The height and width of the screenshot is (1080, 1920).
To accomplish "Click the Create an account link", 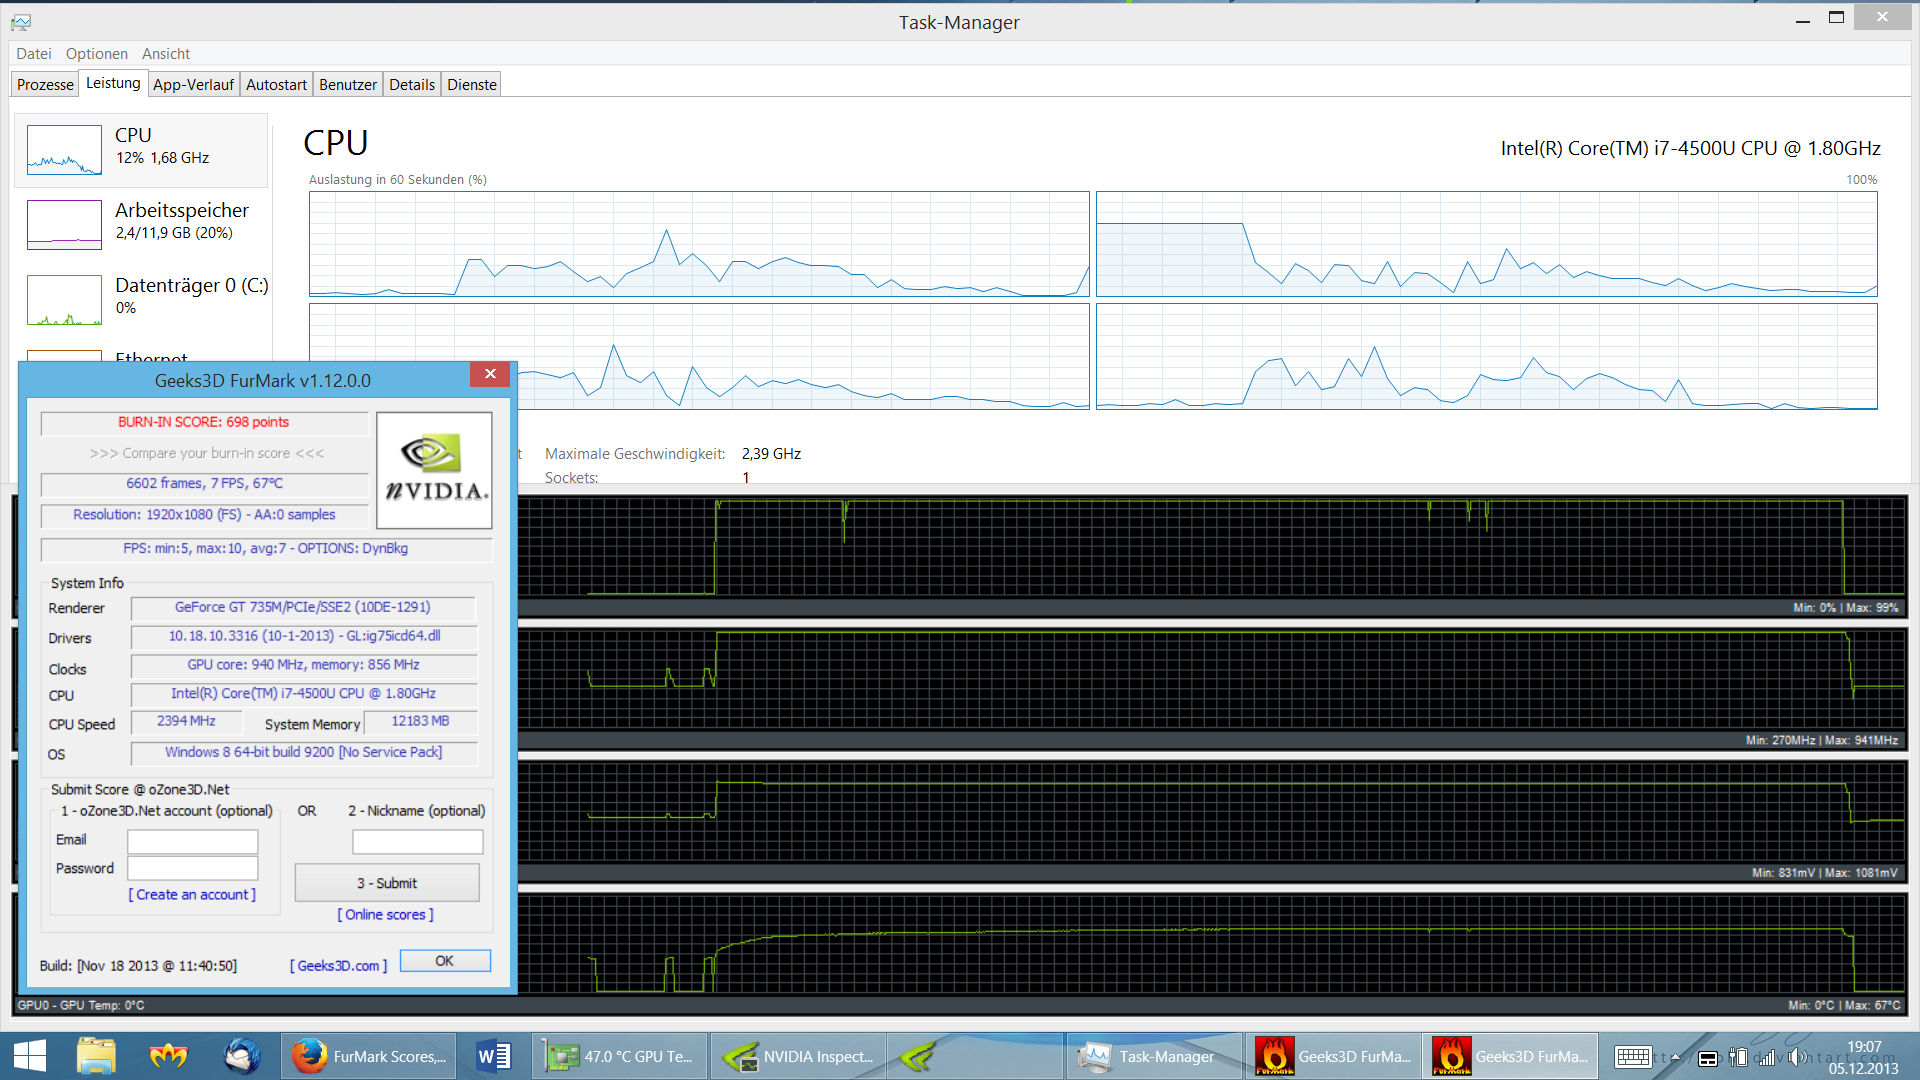I will click(x=192, y=895).
